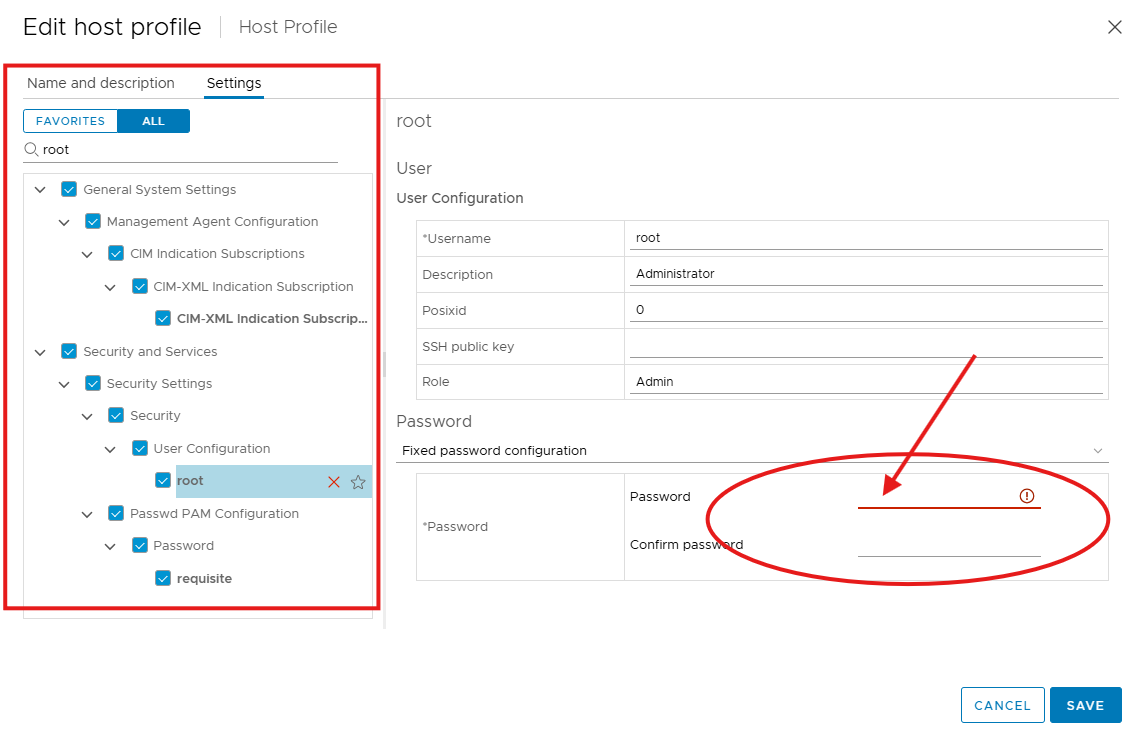Viewport: 1141px width, 731px height.
Task: Click the Cancel button
Action: point(1002,705)
